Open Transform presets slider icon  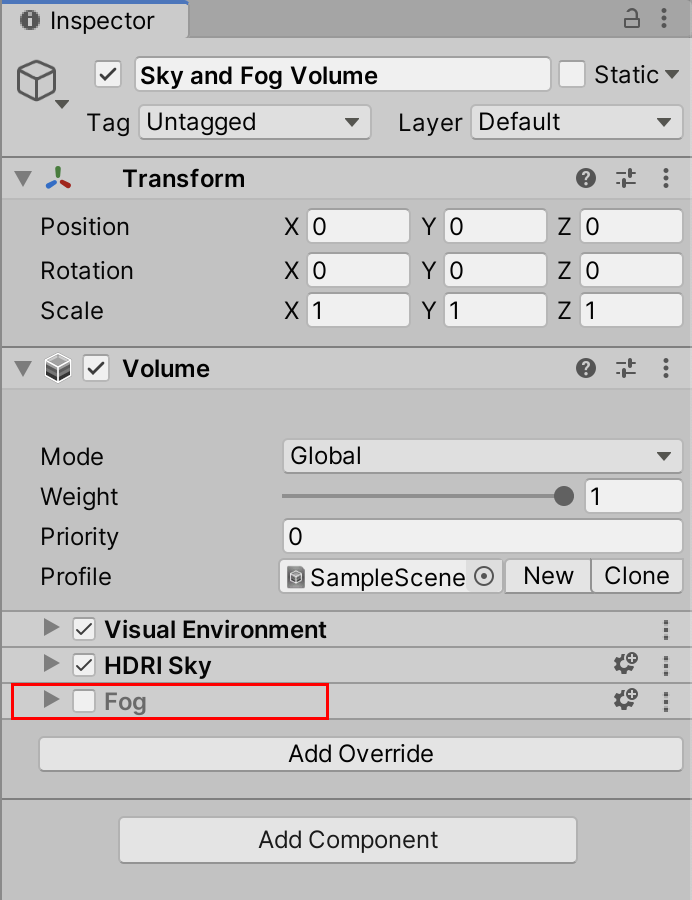click(x=626, y=179)
